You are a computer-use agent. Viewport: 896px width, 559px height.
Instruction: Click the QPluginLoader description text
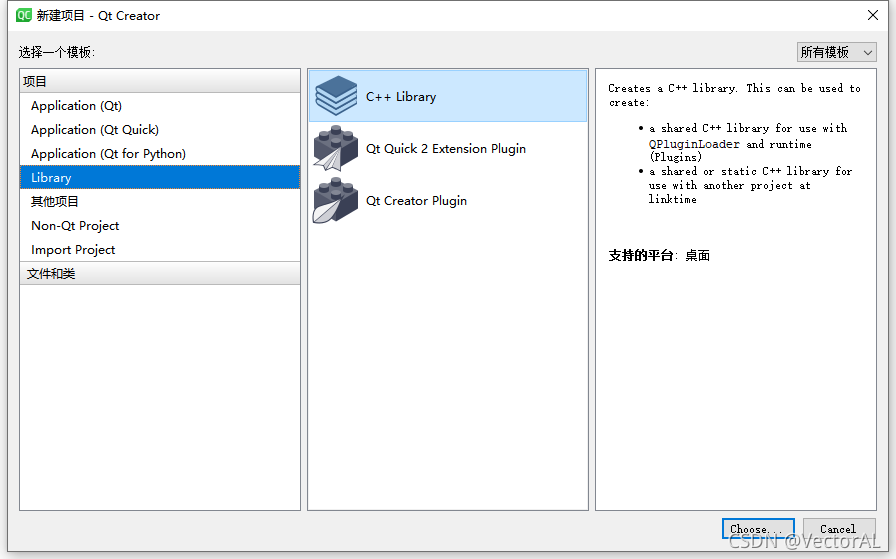(x=694, y=144)
